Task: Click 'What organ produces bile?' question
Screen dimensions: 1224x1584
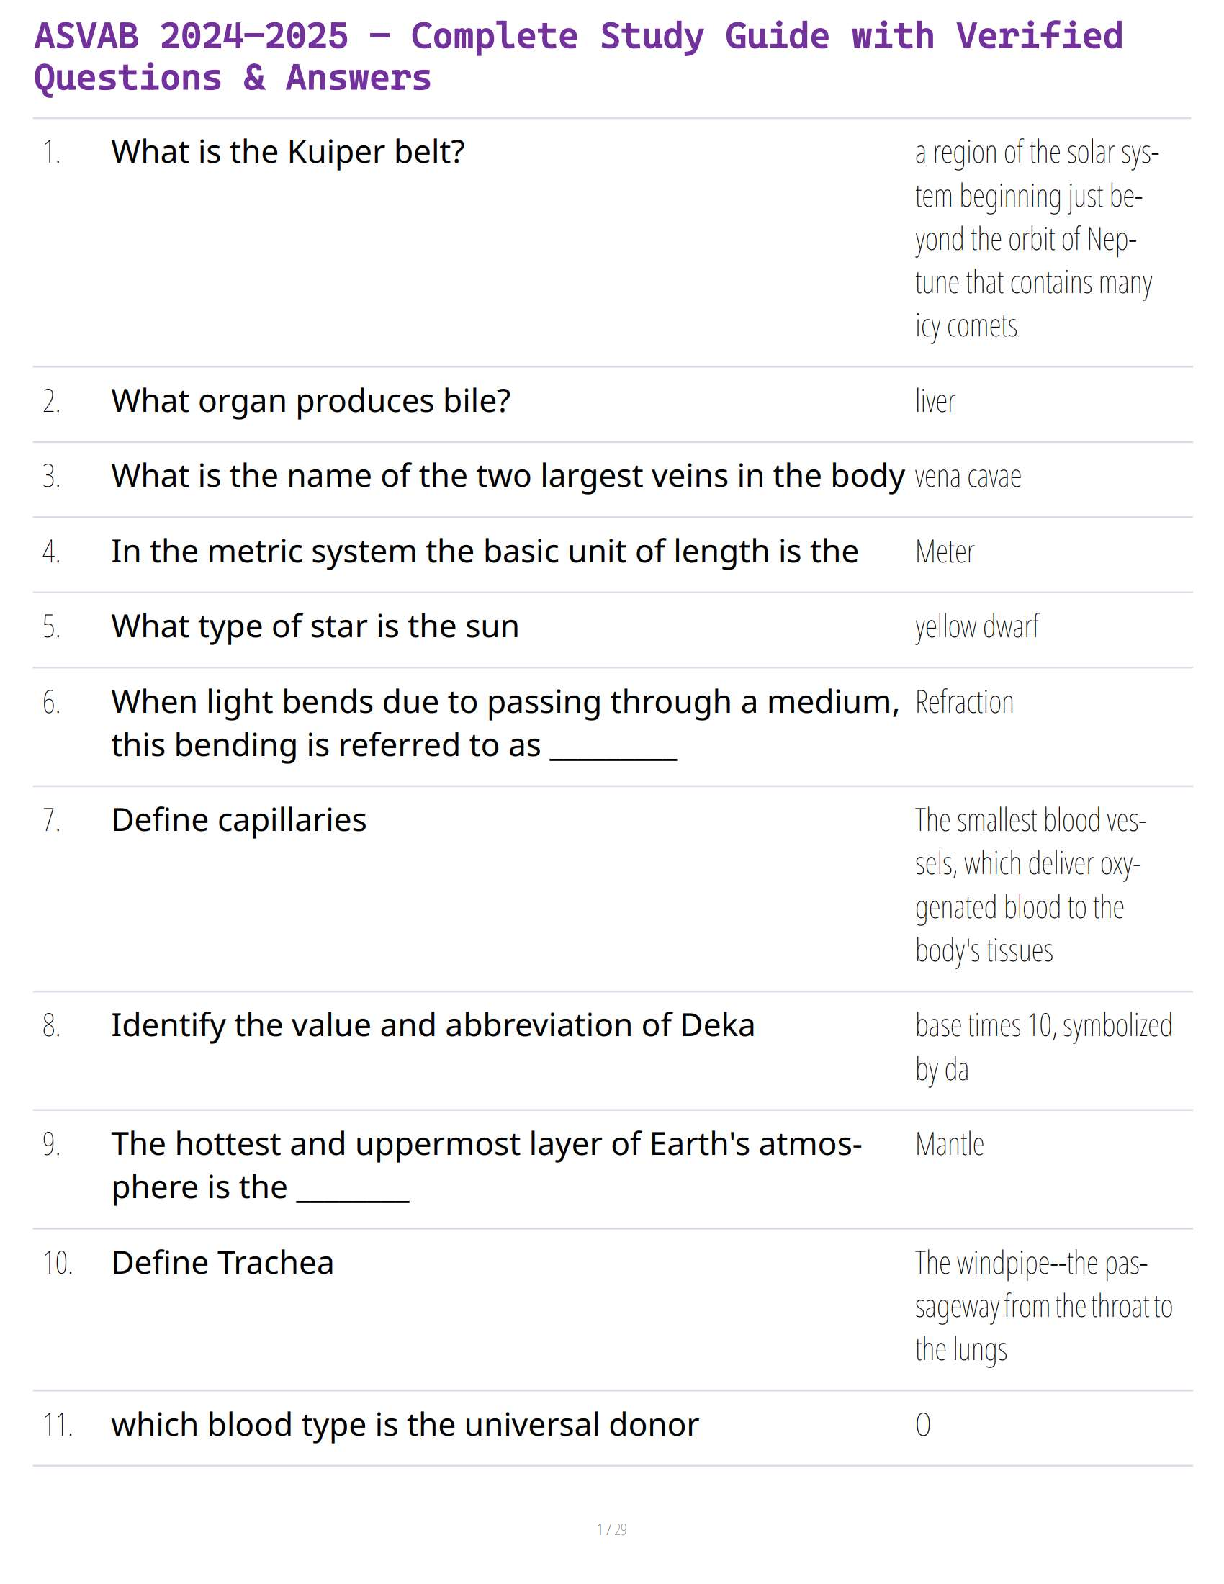Action: click(311, 401)
